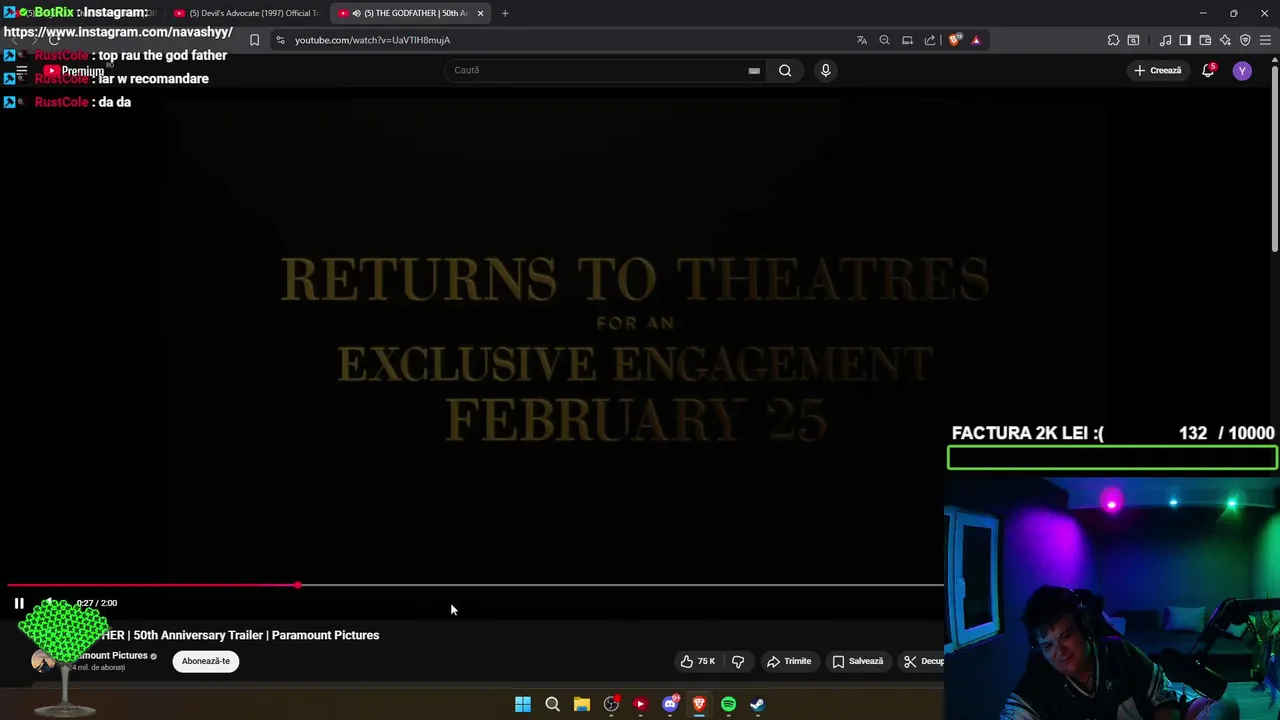Viewport: 1280px width, 720px height.
Task: Click the green FACTURA 2K LEI goal bar
Action: [1112, 458]
